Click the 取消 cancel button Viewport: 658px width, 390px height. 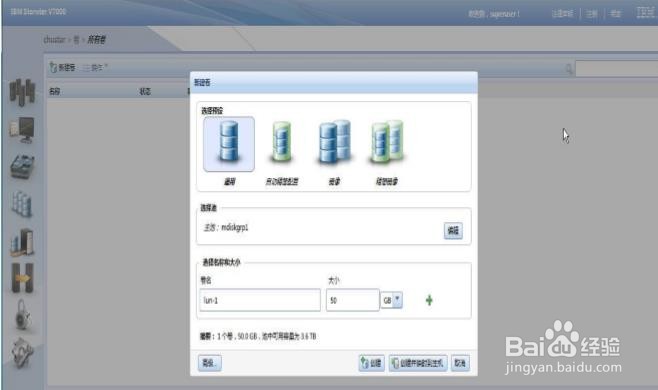pos(460,363)
